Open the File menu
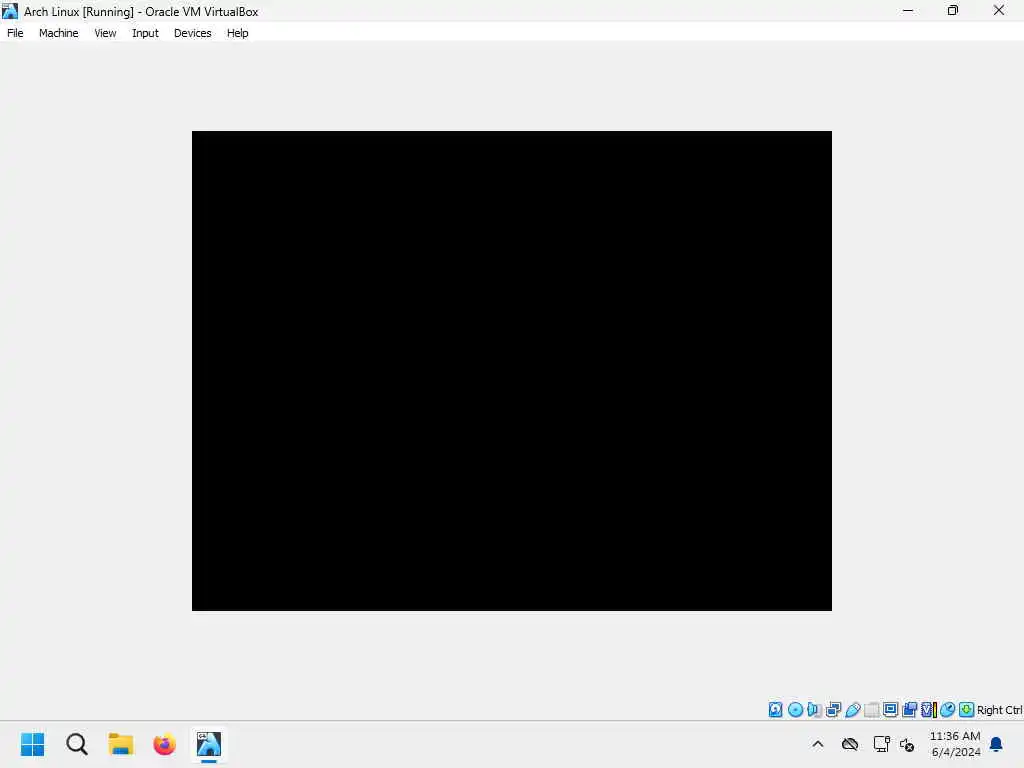1024x768 pixels. (15, 33)
